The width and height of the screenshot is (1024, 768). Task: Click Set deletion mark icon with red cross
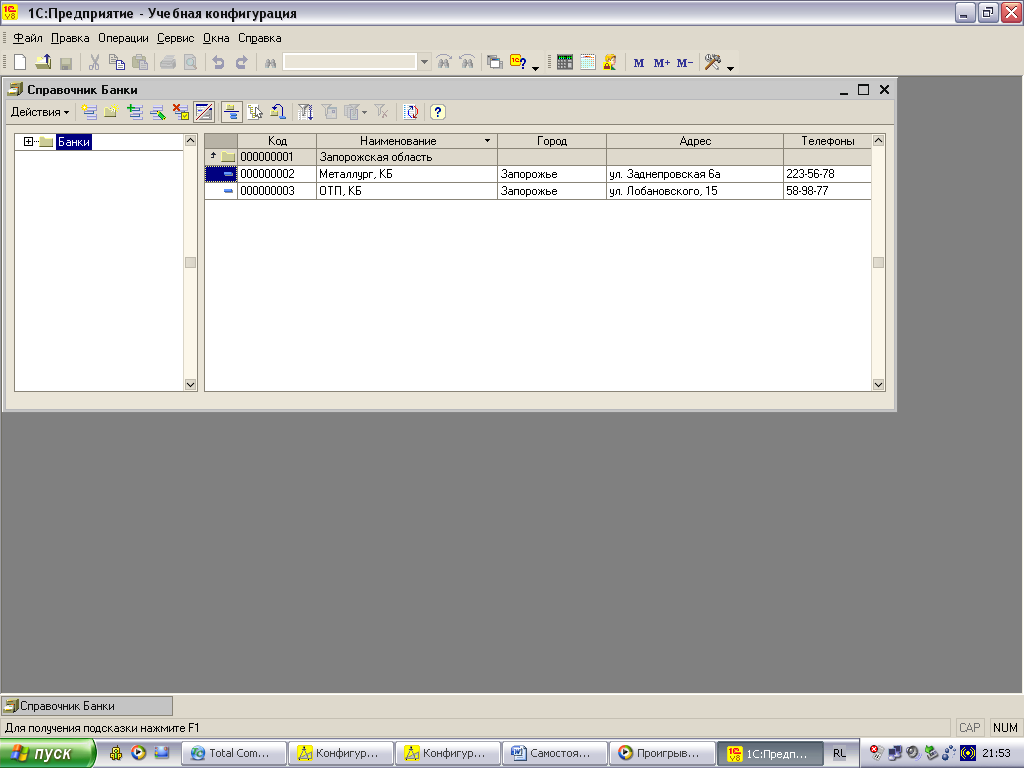click(x=180, y=112)
